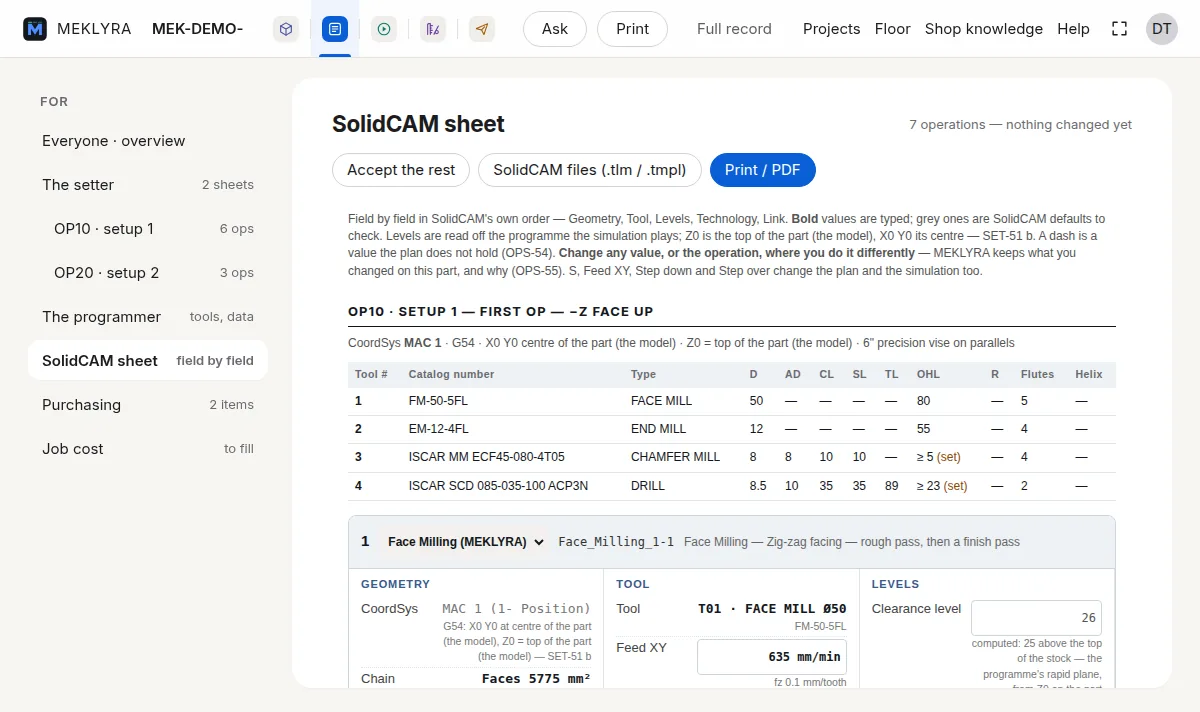Screen dimensions: 1200x712
Task: Click the orange paper plane send icon
Action: [x=482, y=29]
